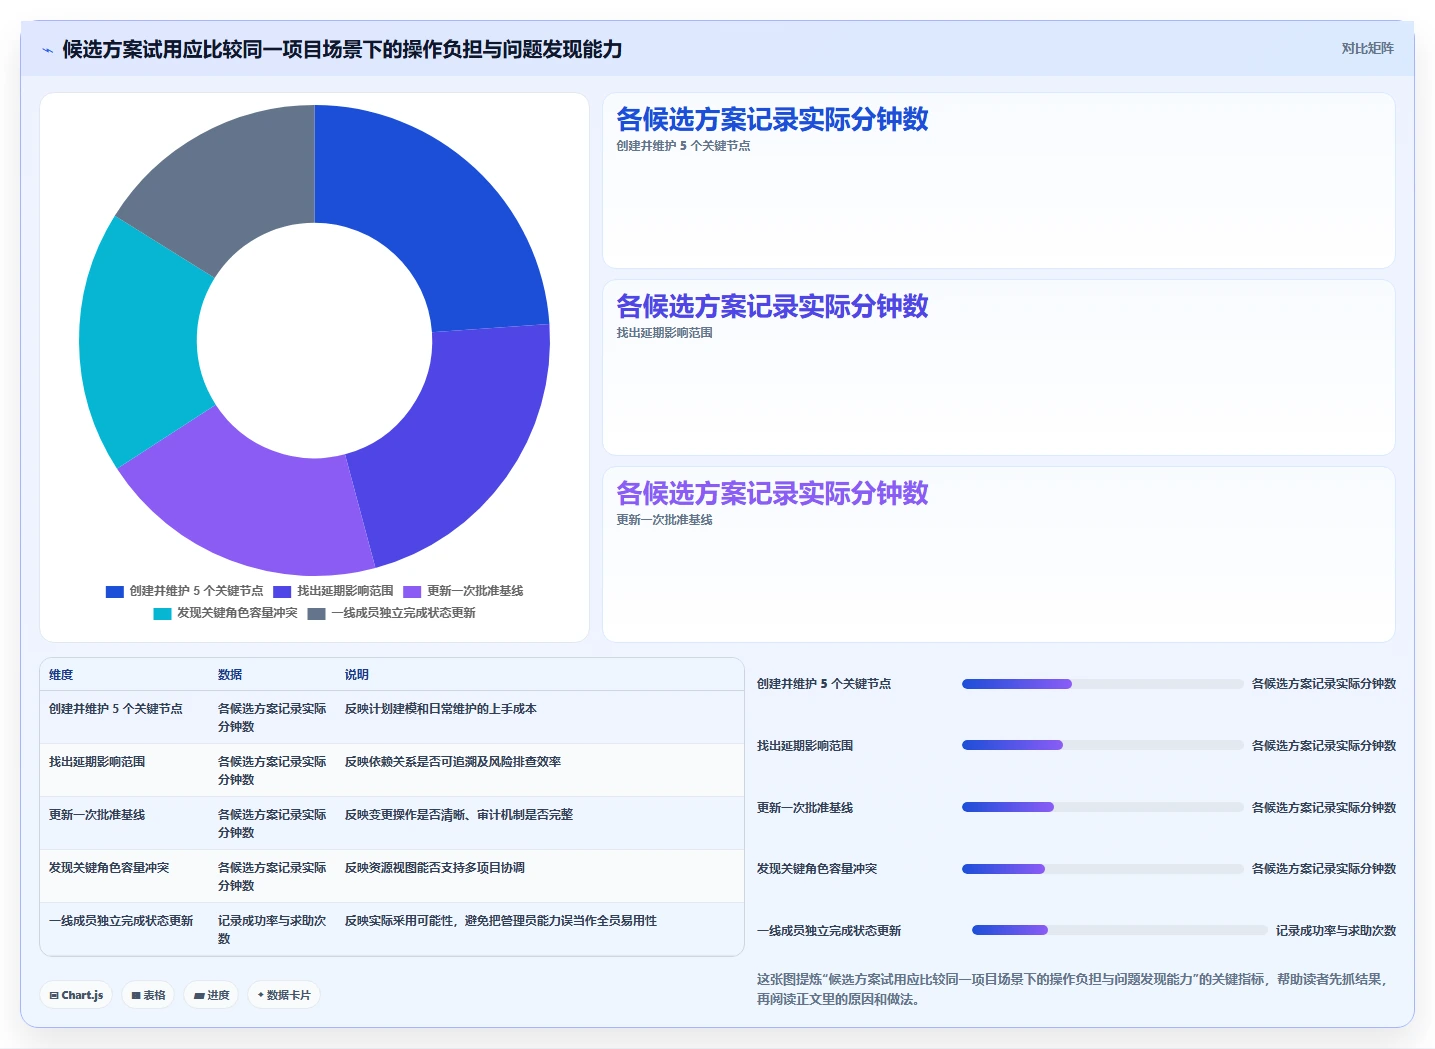Click table cell 记录成功率与求助次数

pos(272,930)
